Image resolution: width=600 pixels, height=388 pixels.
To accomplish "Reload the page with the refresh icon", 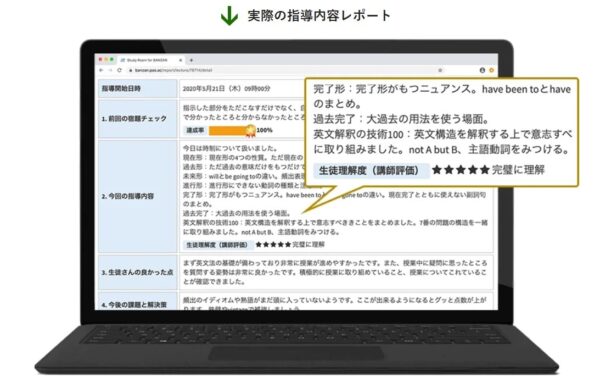I will pos(119,70).
